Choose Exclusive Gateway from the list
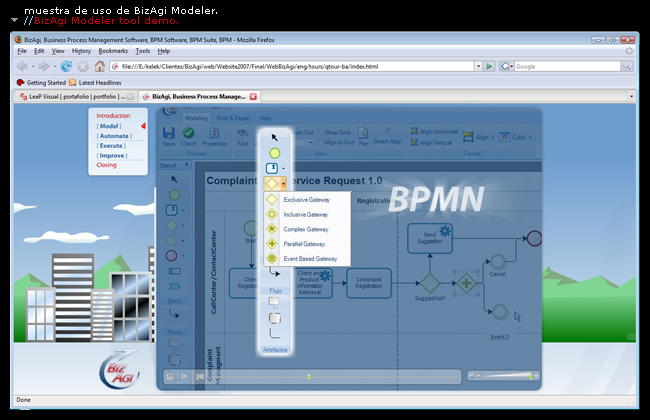The height and width of the screenshot is (420, 650). coord(306,200)
